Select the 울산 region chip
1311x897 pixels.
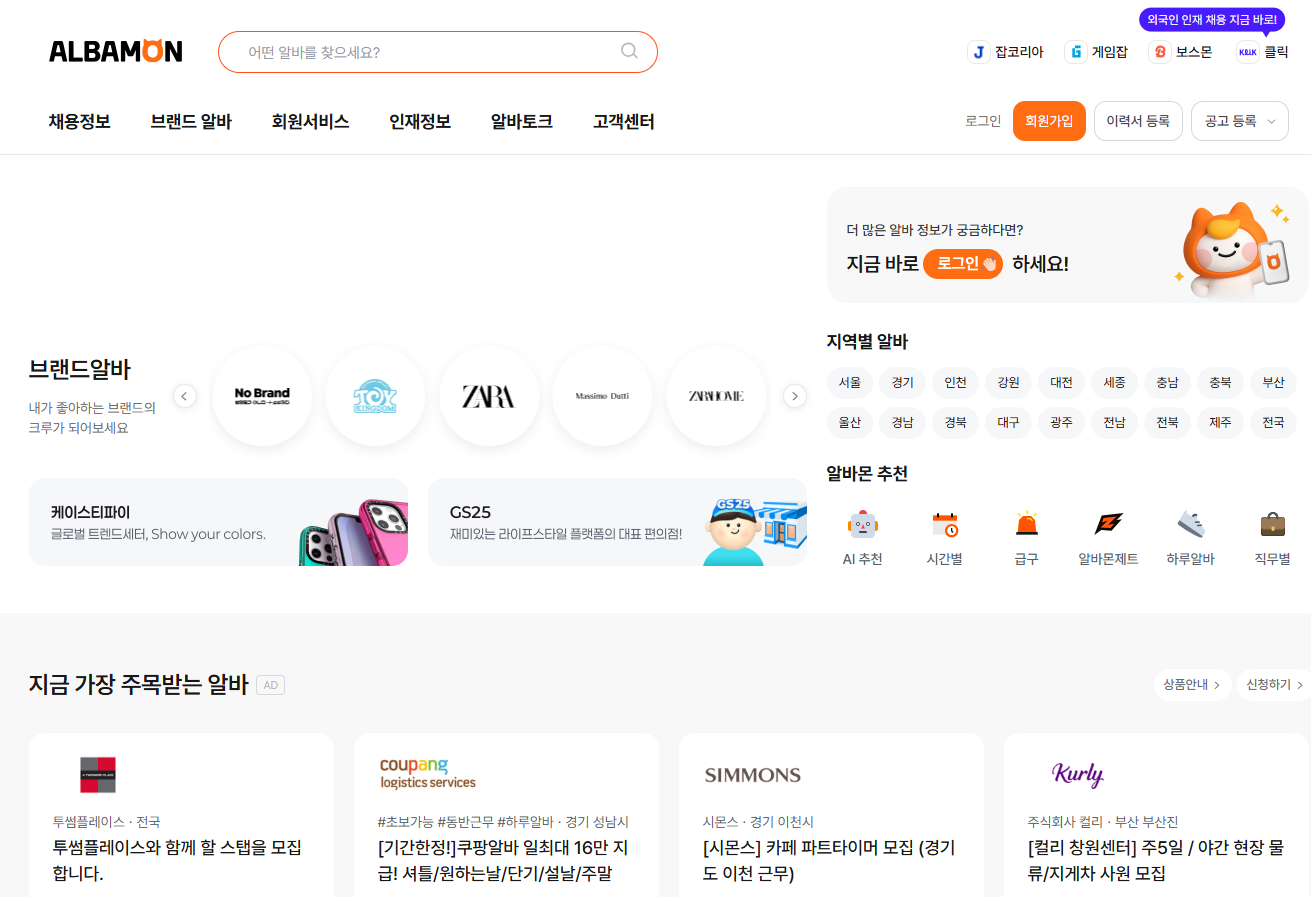click(x=850, y=423)
